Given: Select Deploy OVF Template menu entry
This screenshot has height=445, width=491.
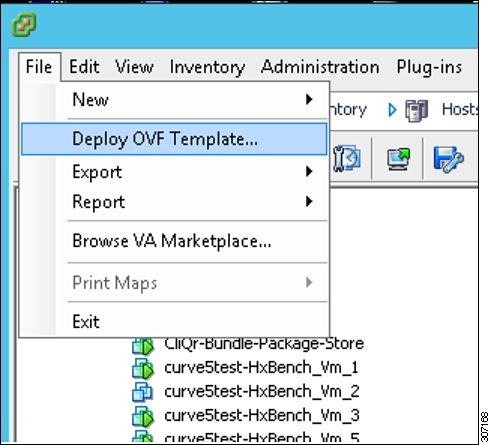Looking at the screenshot, I should pyautogui.click(x=174, y=139).
